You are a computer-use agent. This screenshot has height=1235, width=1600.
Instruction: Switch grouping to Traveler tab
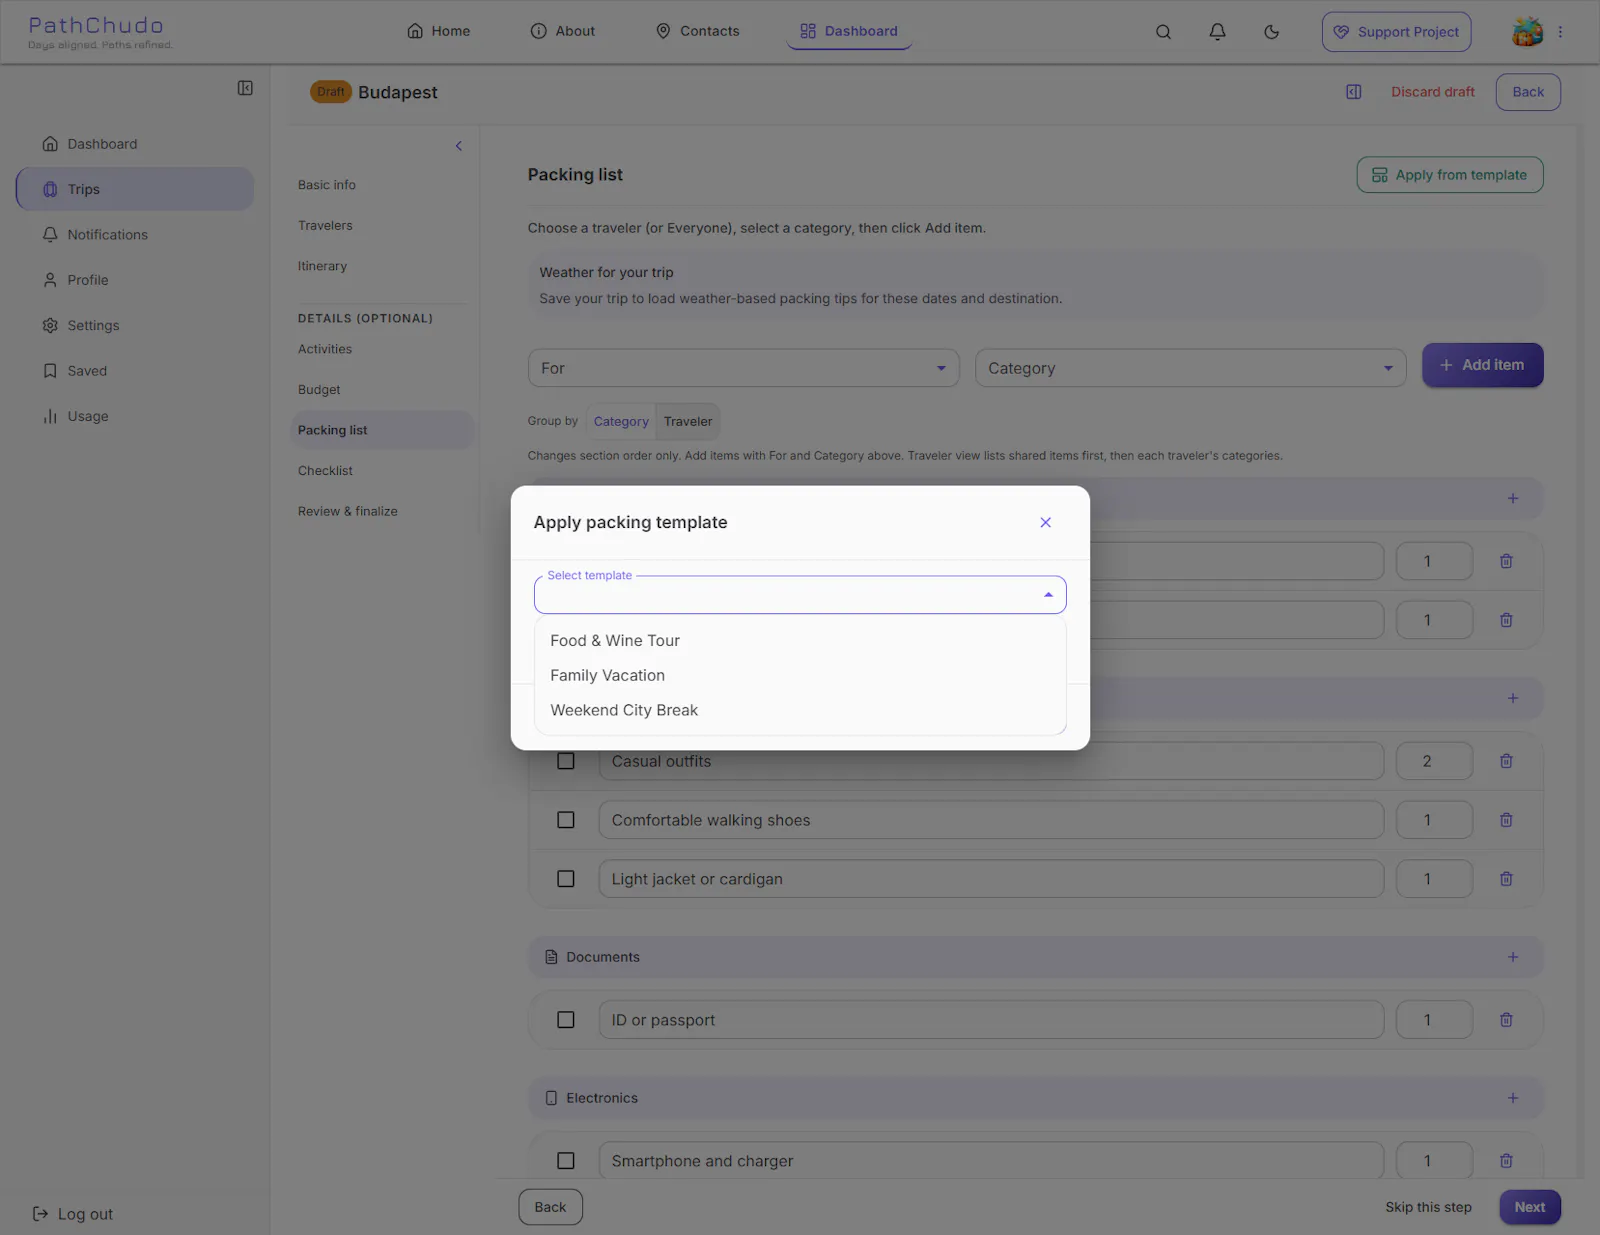coord(688,422)
